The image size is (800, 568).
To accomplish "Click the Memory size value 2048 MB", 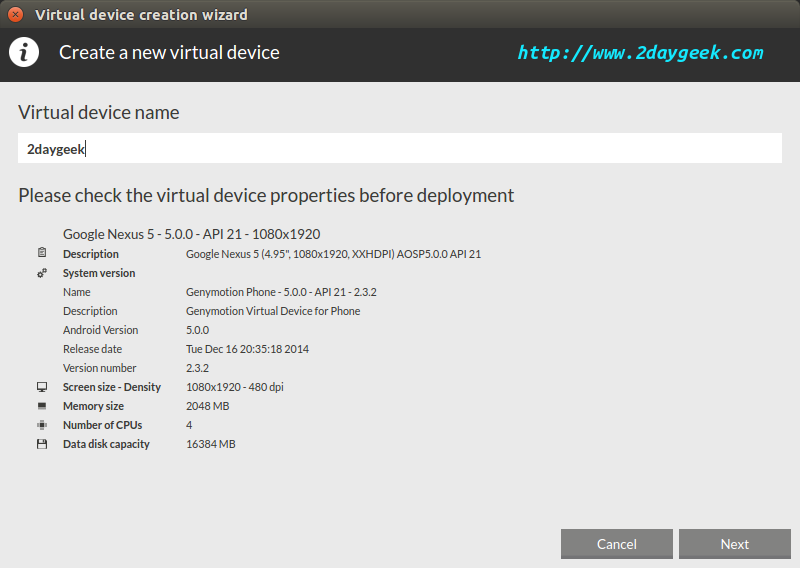I will [208, 406].
